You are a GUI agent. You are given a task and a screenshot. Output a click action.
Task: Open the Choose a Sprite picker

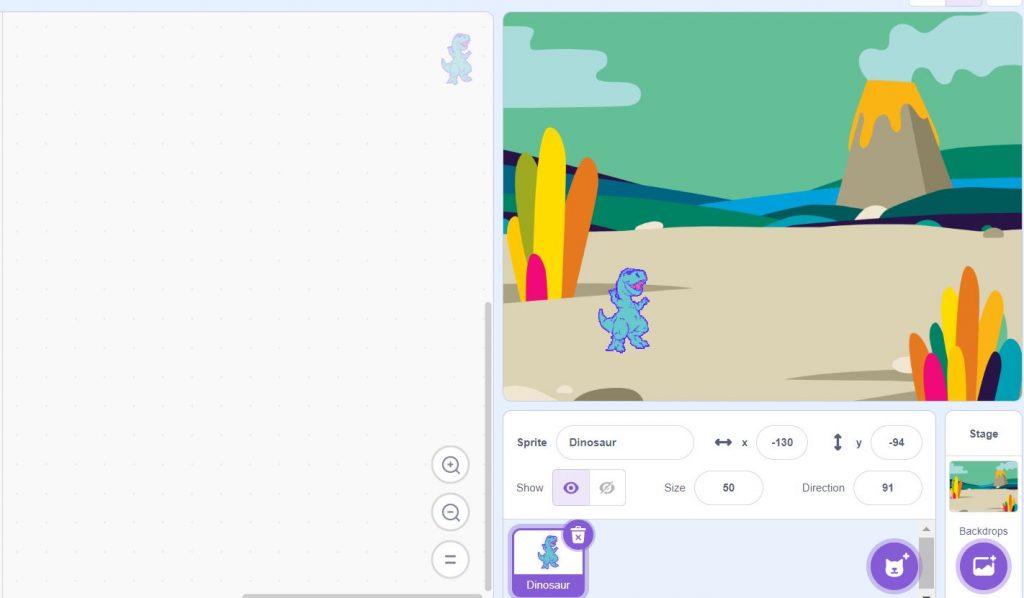(x=893, y=566)
